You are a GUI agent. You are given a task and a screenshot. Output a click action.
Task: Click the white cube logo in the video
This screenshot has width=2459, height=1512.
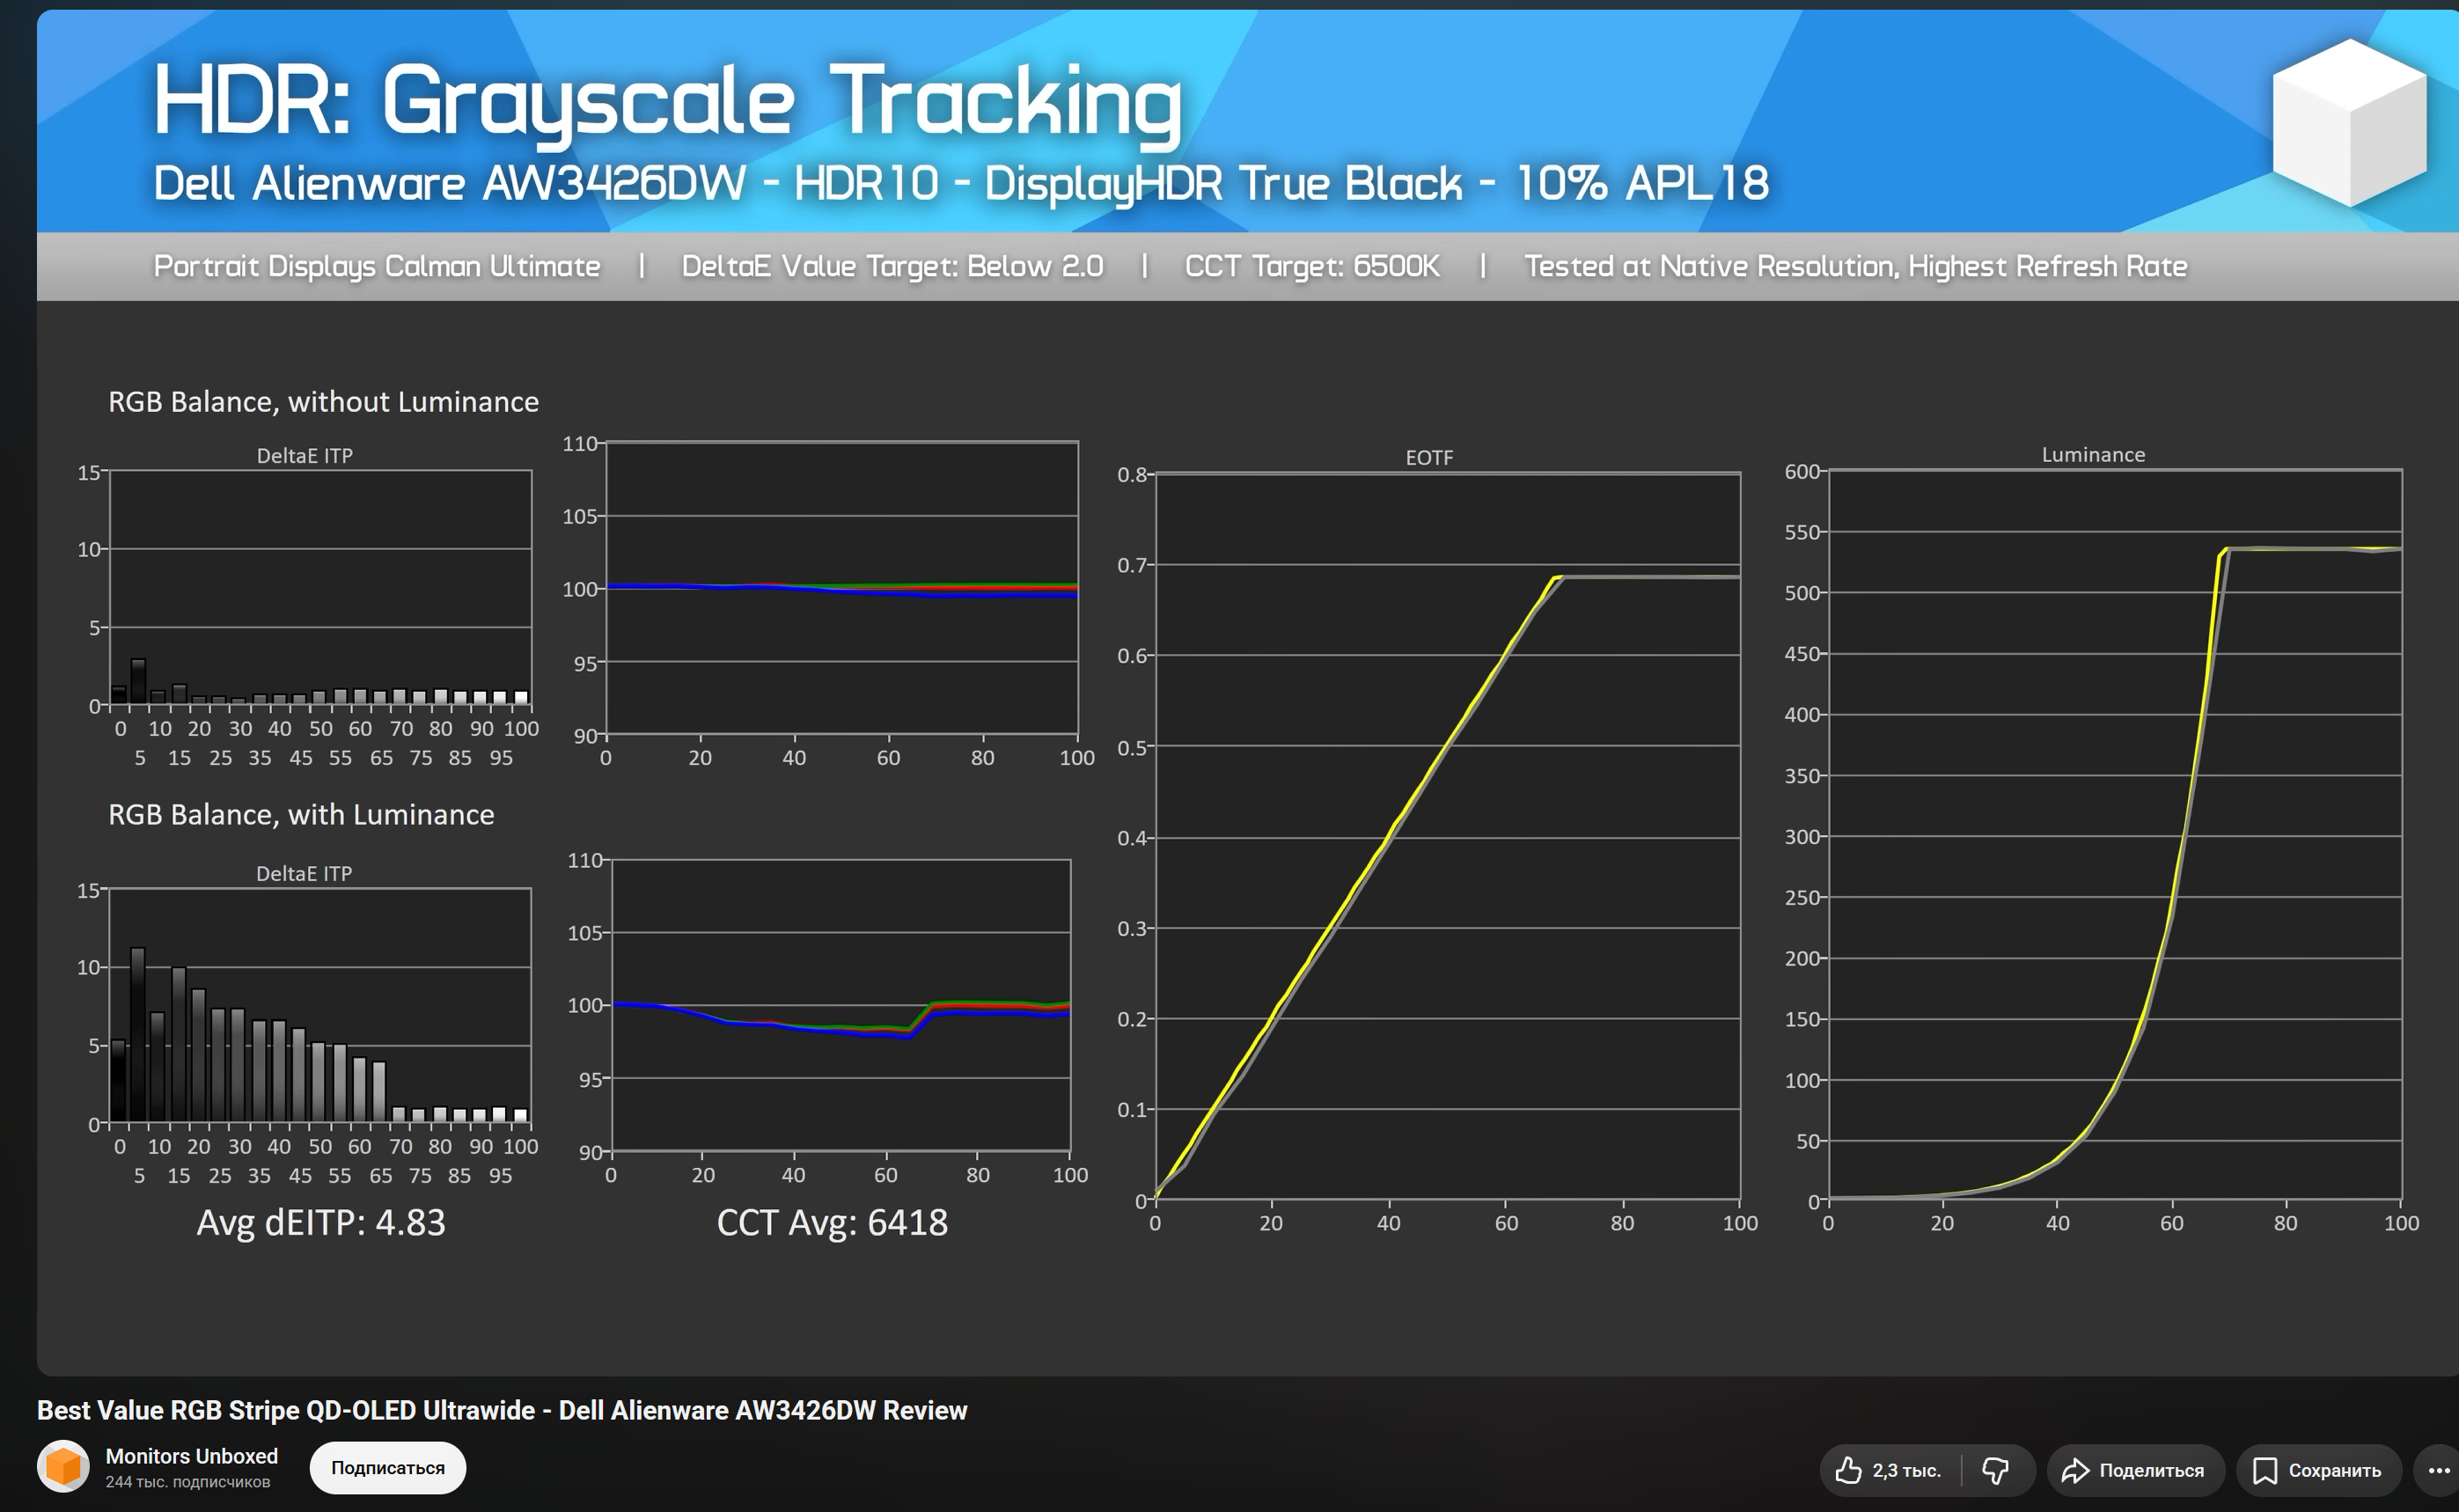[2349, 122]
